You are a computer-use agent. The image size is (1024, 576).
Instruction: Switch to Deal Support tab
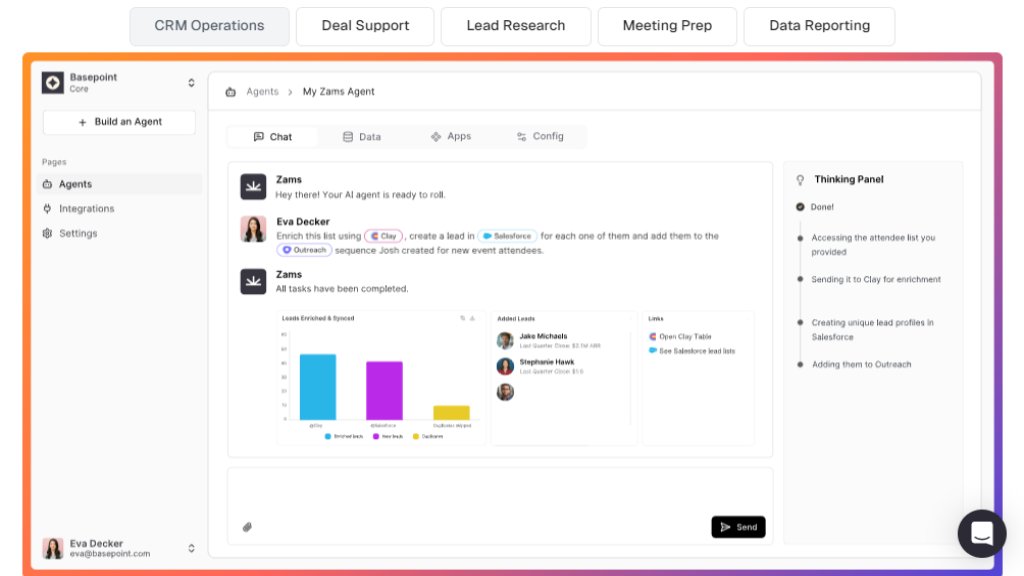365,26
